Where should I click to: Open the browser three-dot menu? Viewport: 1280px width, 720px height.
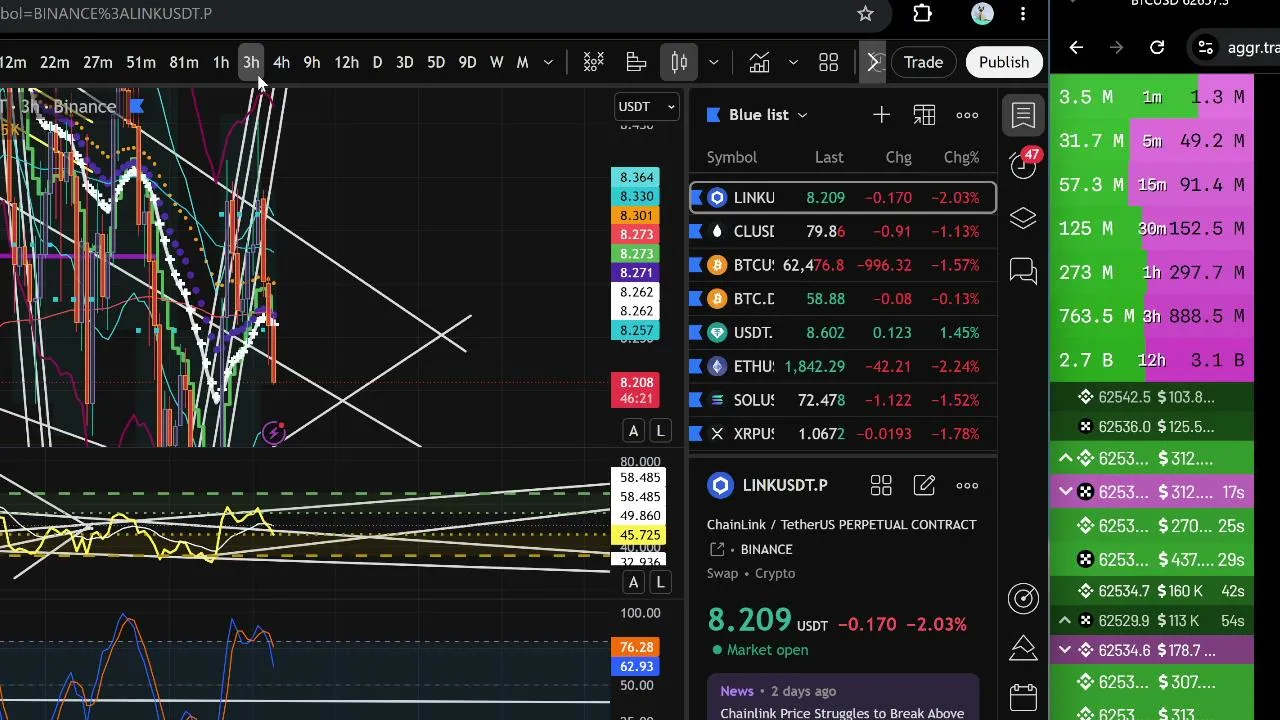point(1023,14)
